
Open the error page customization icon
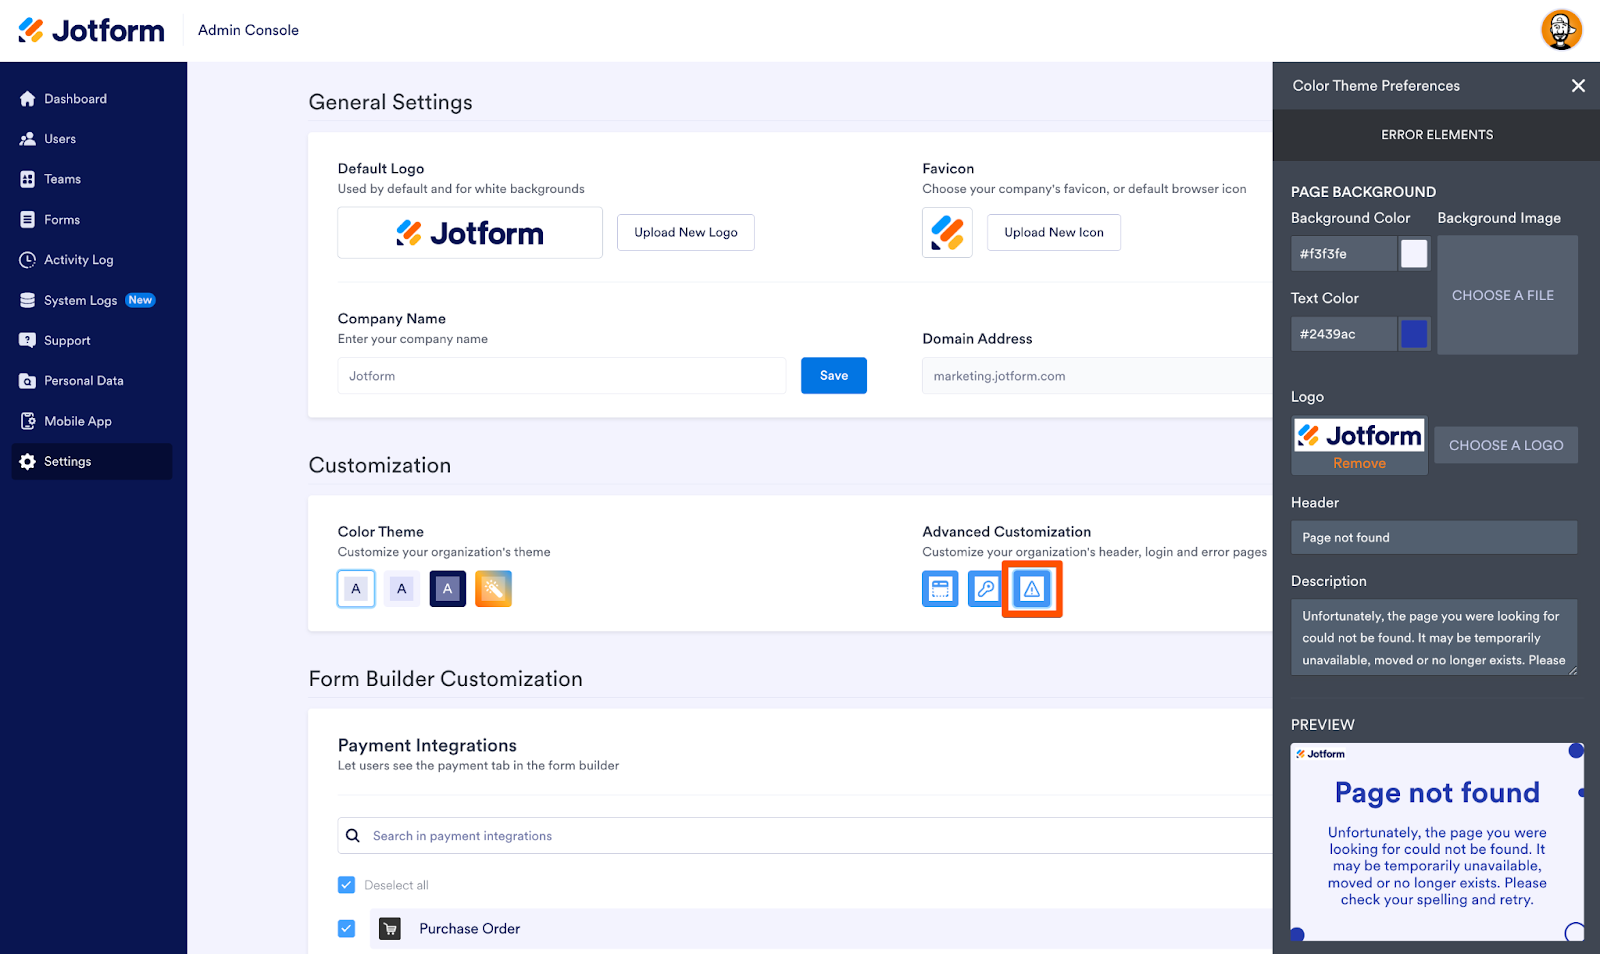coord(1032,589)
